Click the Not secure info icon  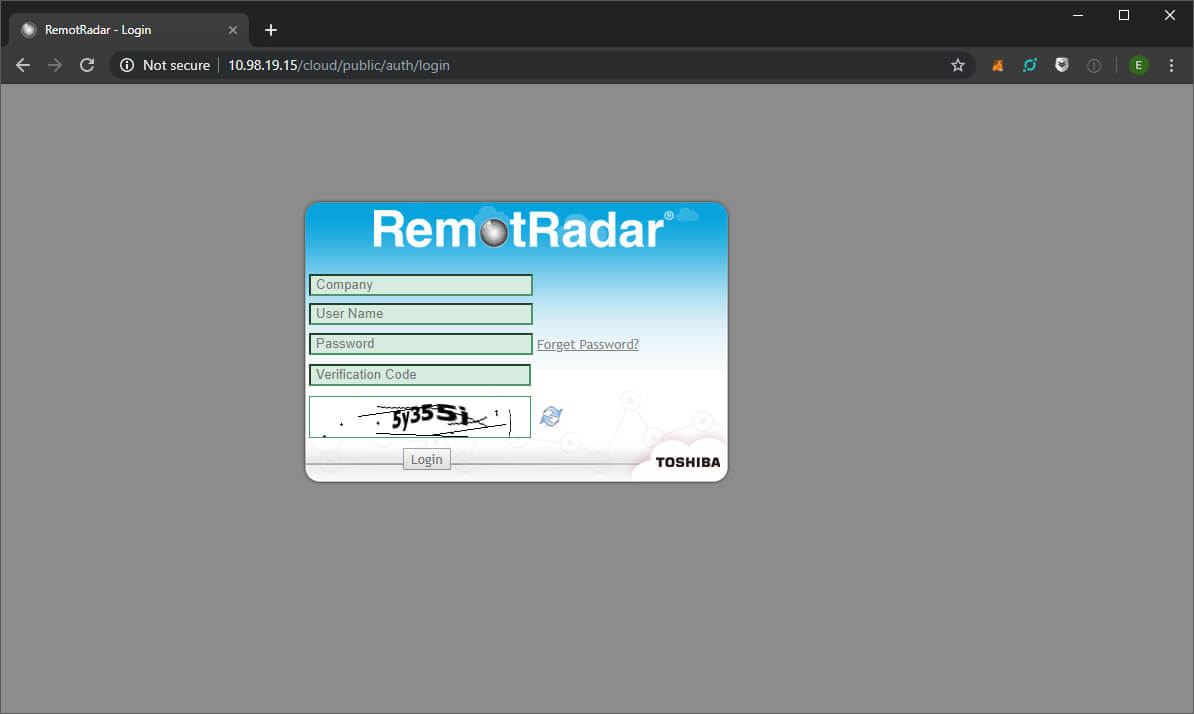(126, 65)
